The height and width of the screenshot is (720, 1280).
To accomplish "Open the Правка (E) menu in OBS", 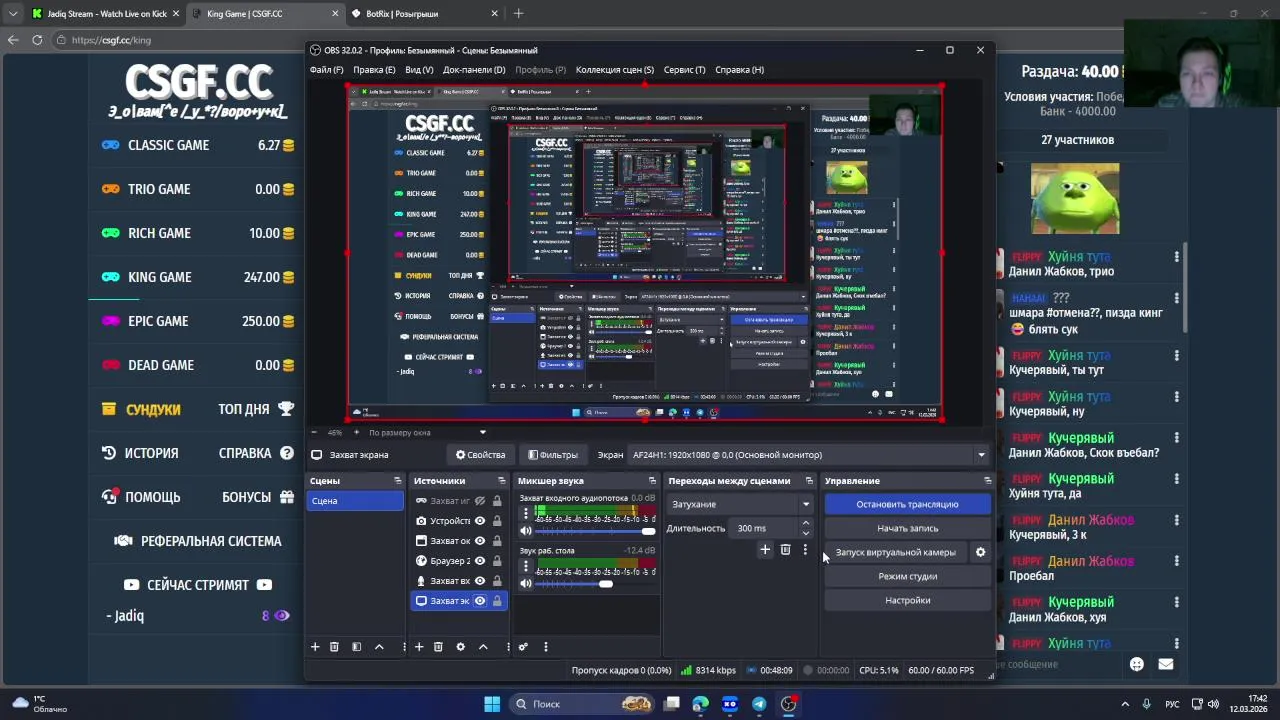I will (374, 70).
